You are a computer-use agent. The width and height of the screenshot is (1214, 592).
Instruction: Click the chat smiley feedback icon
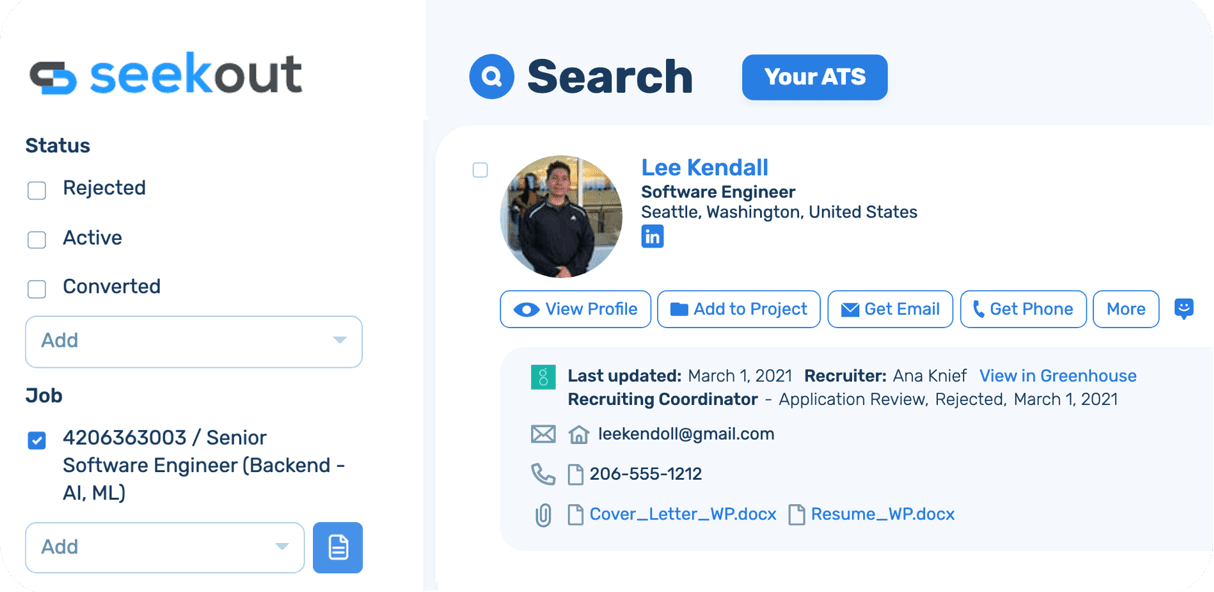tap(1184, 309)
